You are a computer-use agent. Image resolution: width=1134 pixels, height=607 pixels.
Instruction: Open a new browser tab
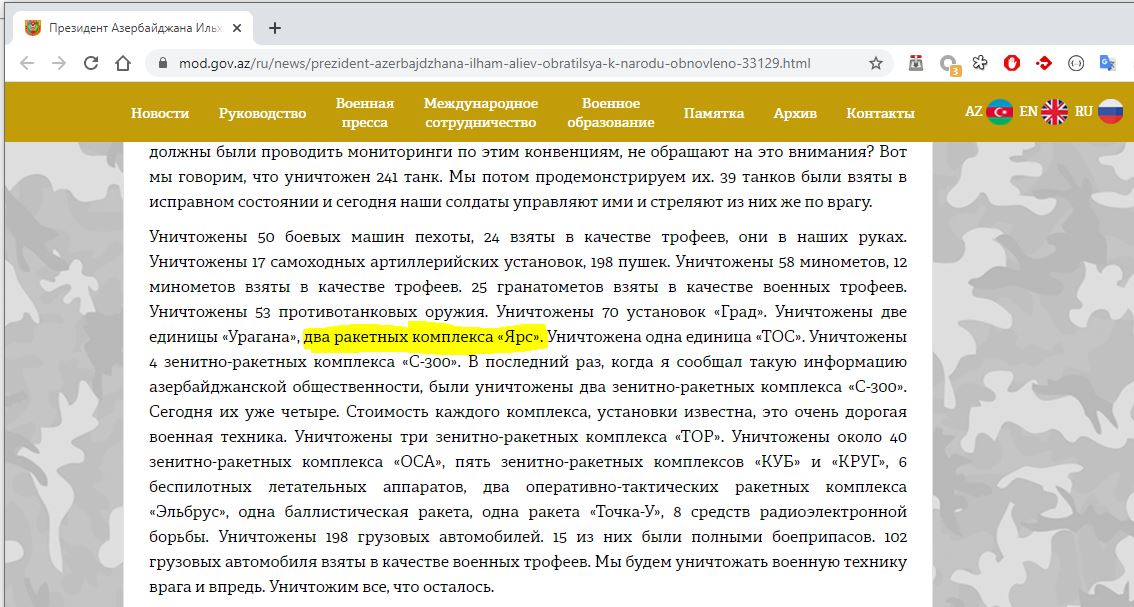click(x=274, y=28)
